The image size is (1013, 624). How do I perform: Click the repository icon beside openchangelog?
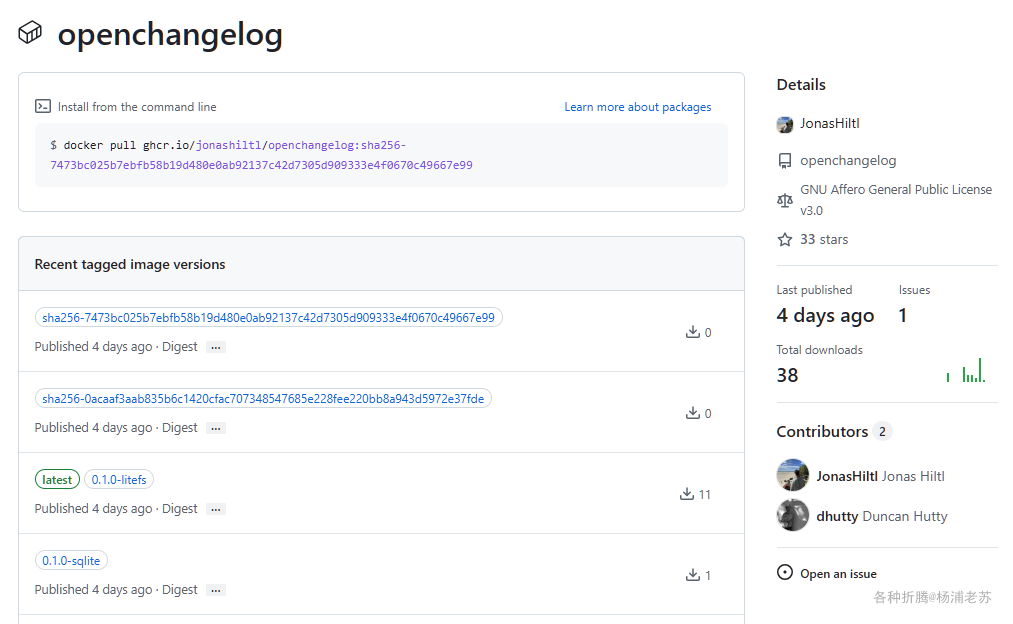[x=785, y=161]
